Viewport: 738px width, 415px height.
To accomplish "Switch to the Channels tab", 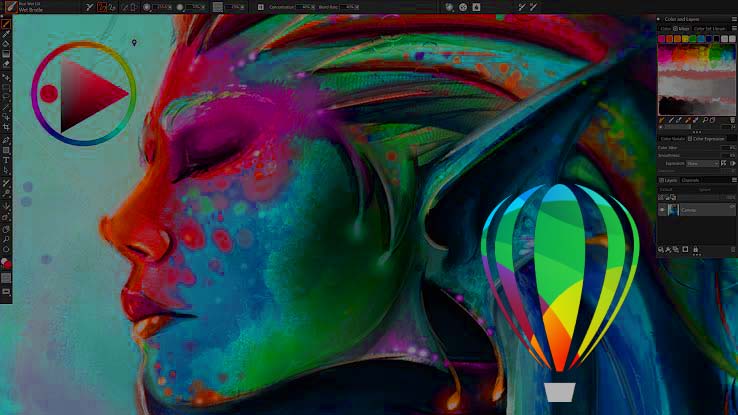I will pyautogui.click(x=690, y=180).
